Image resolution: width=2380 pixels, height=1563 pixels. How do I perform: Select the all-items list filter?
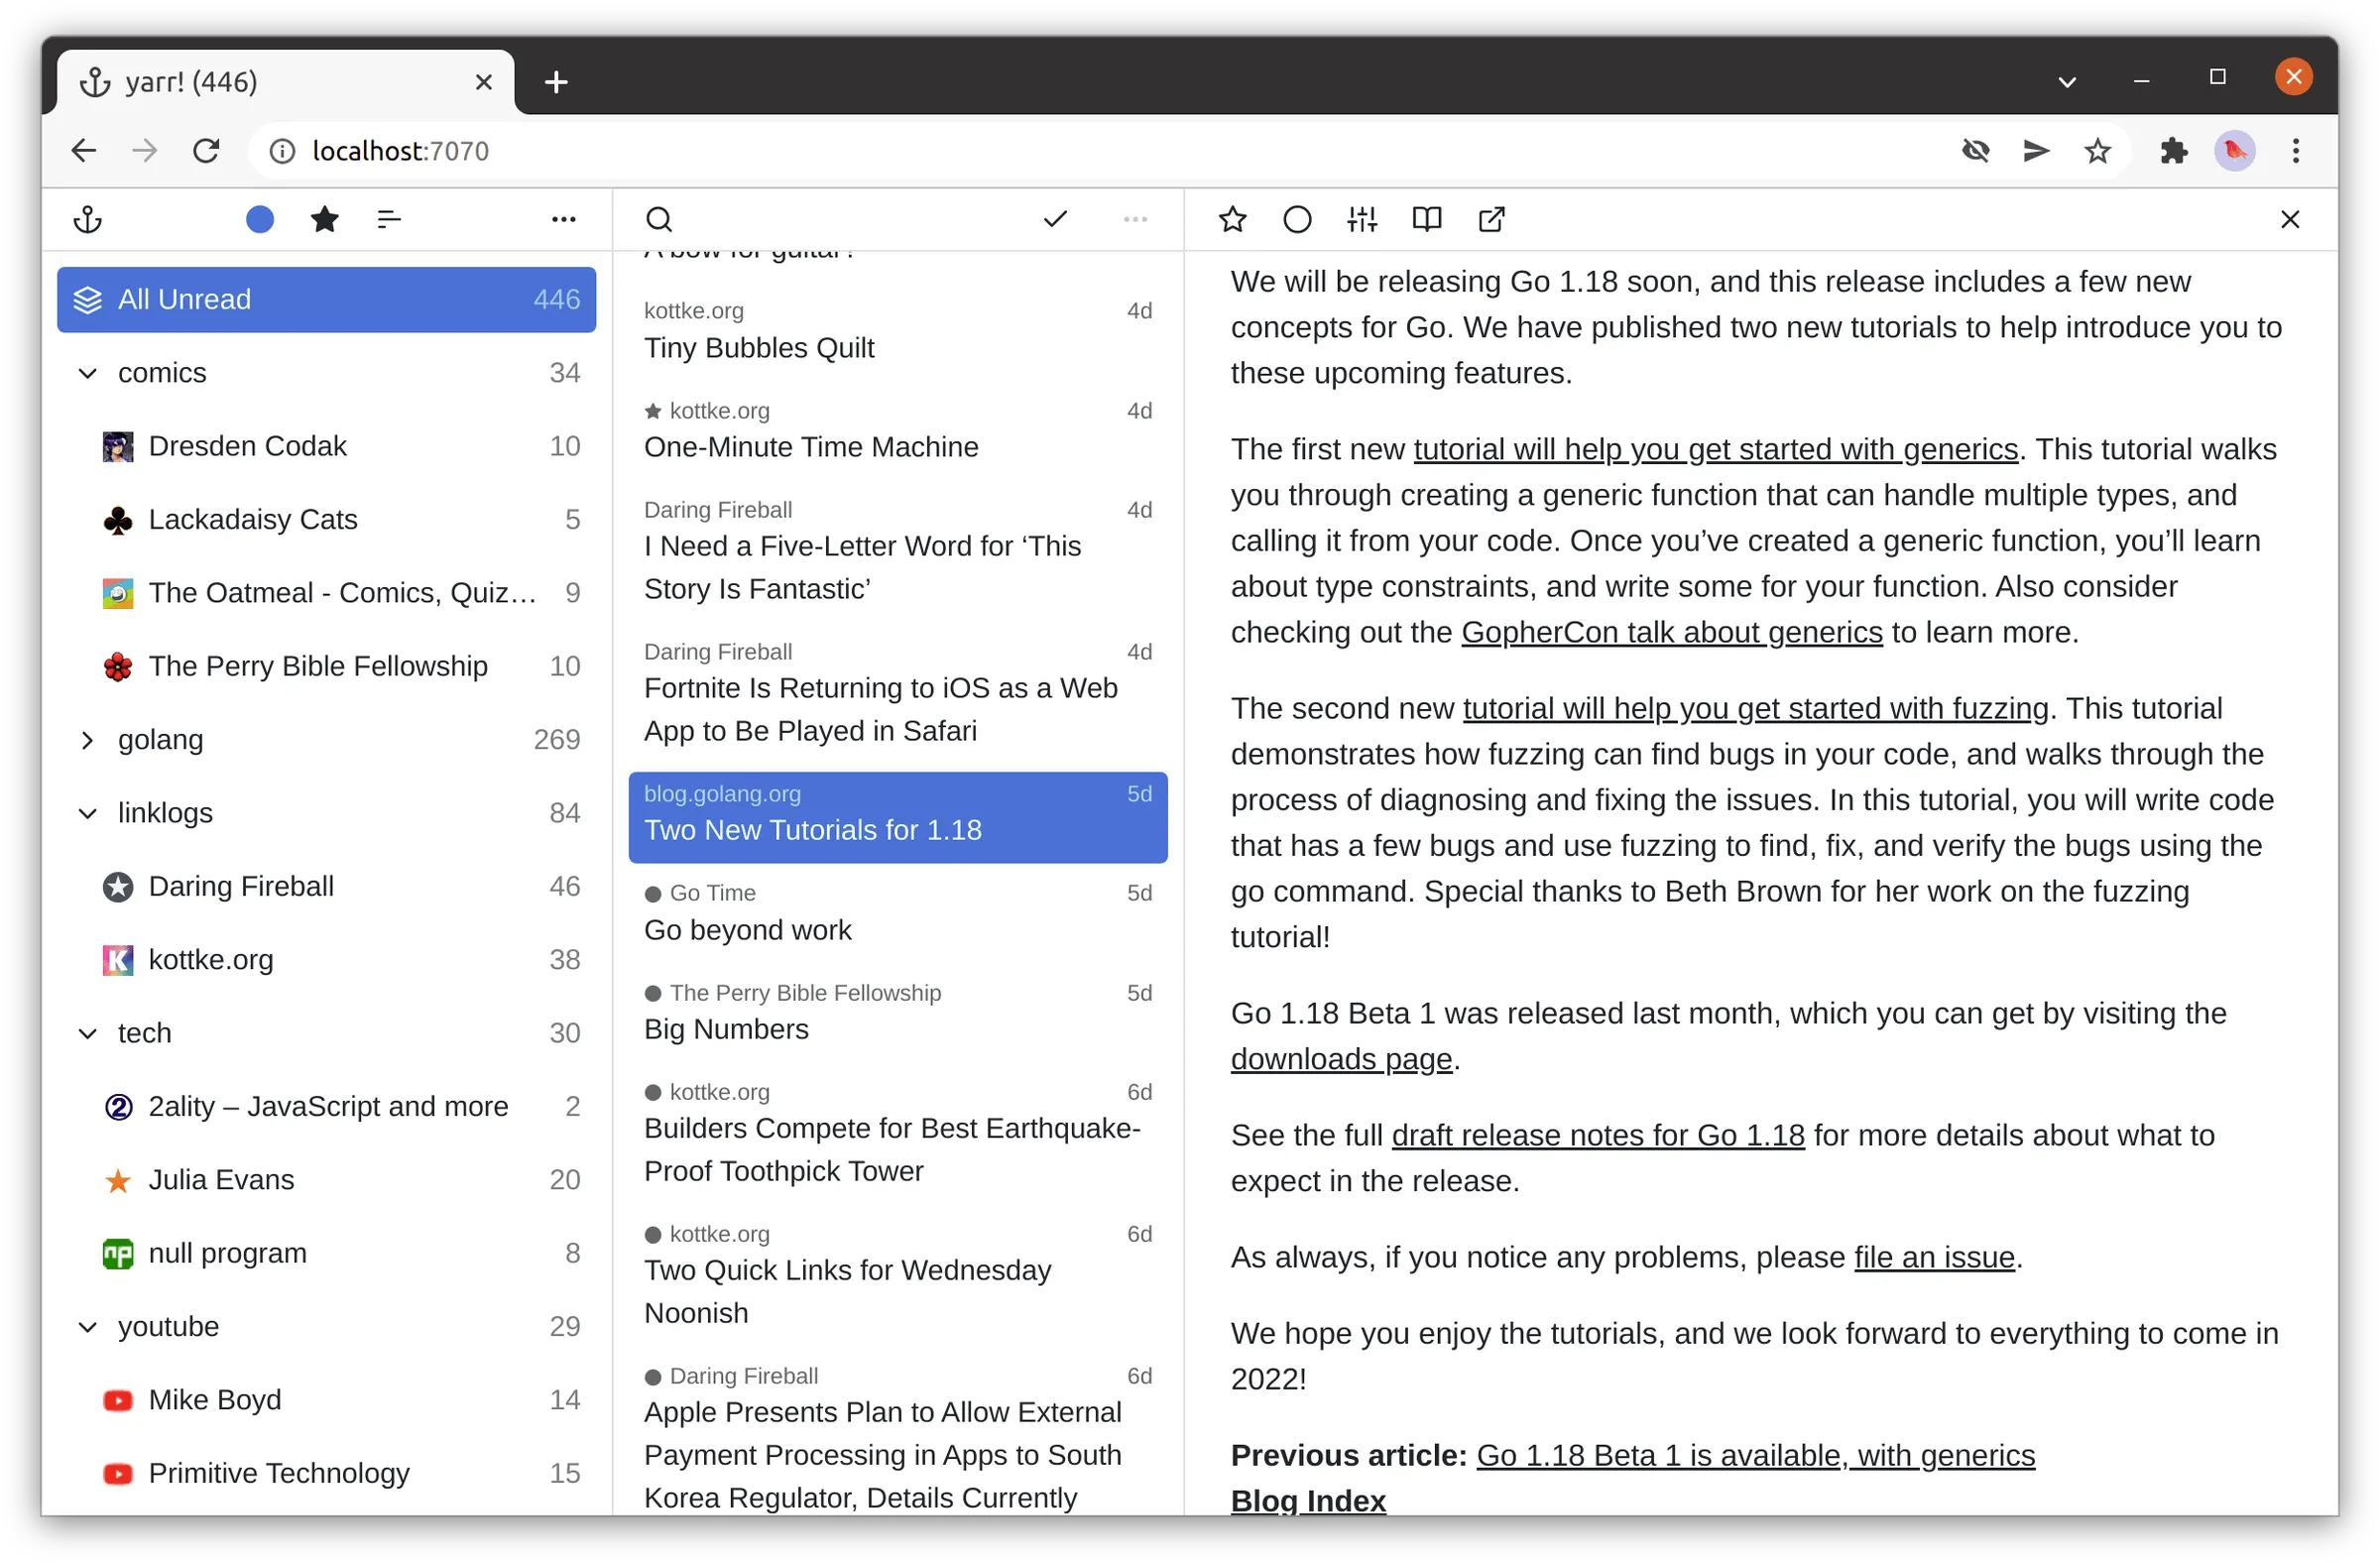(x=390, y=219)
